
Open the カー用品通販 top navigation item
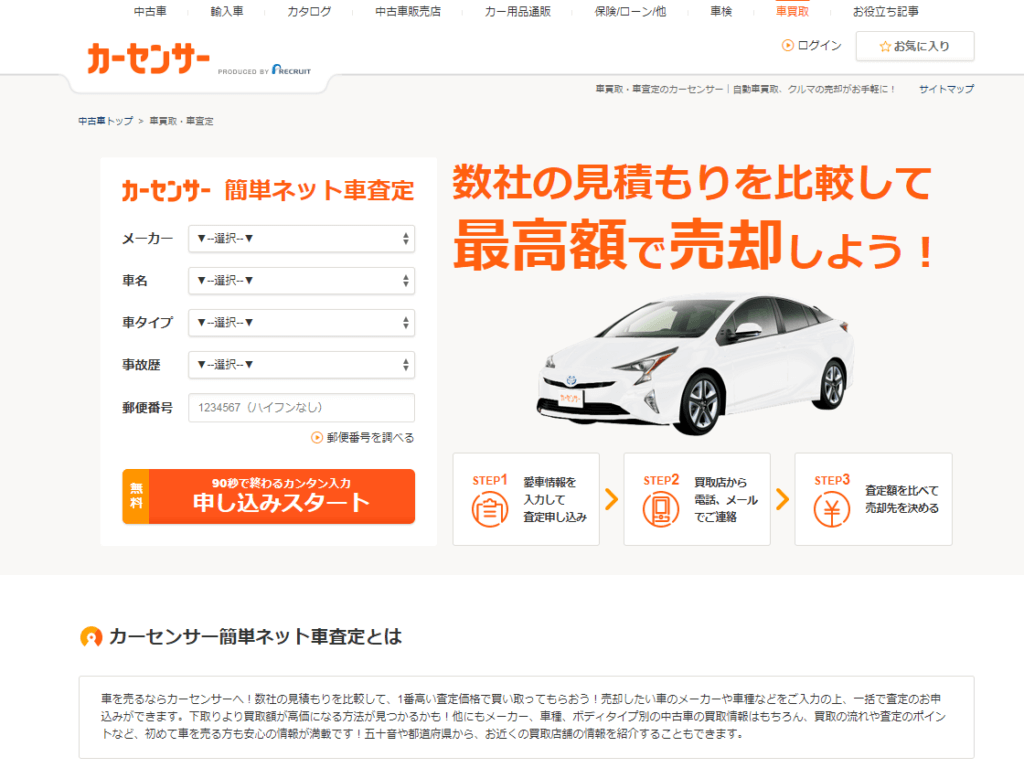click(518, 11)
